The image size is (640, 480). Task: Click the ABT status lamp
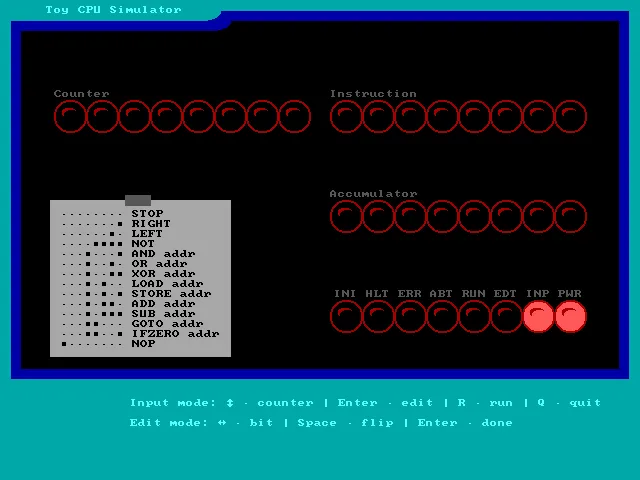[x=442, y=317]
